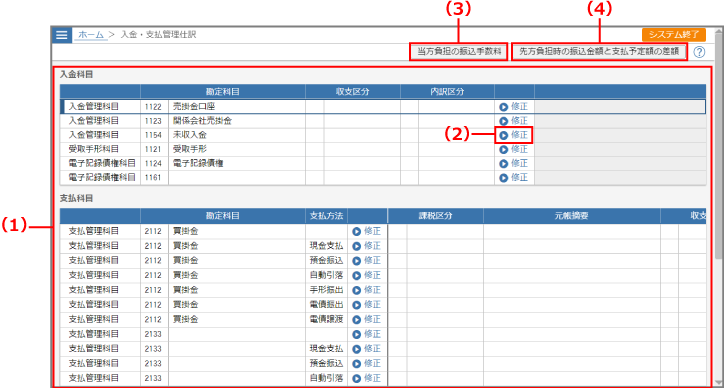Screen dimensions: 724x388
Task: Select the 未収入金 account name cell
Action: click(236, 135)
